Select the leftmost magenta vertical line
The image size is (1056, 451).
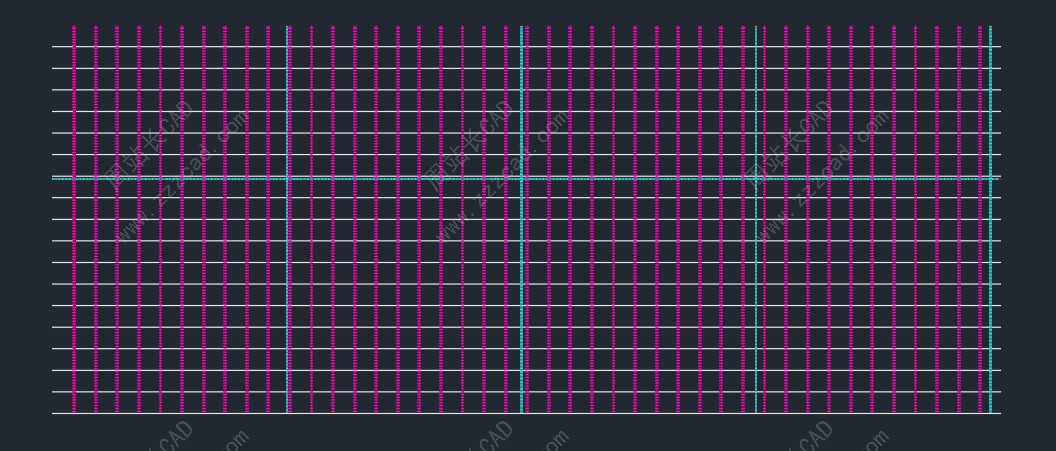(74, 219)
